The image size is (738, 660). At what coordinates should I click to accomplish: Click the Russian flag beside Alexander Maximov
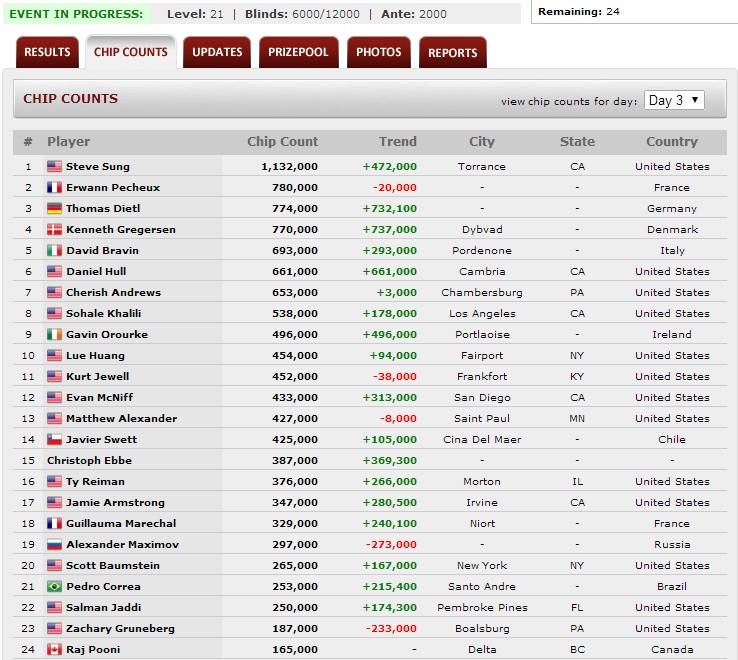tap(54, 545)
